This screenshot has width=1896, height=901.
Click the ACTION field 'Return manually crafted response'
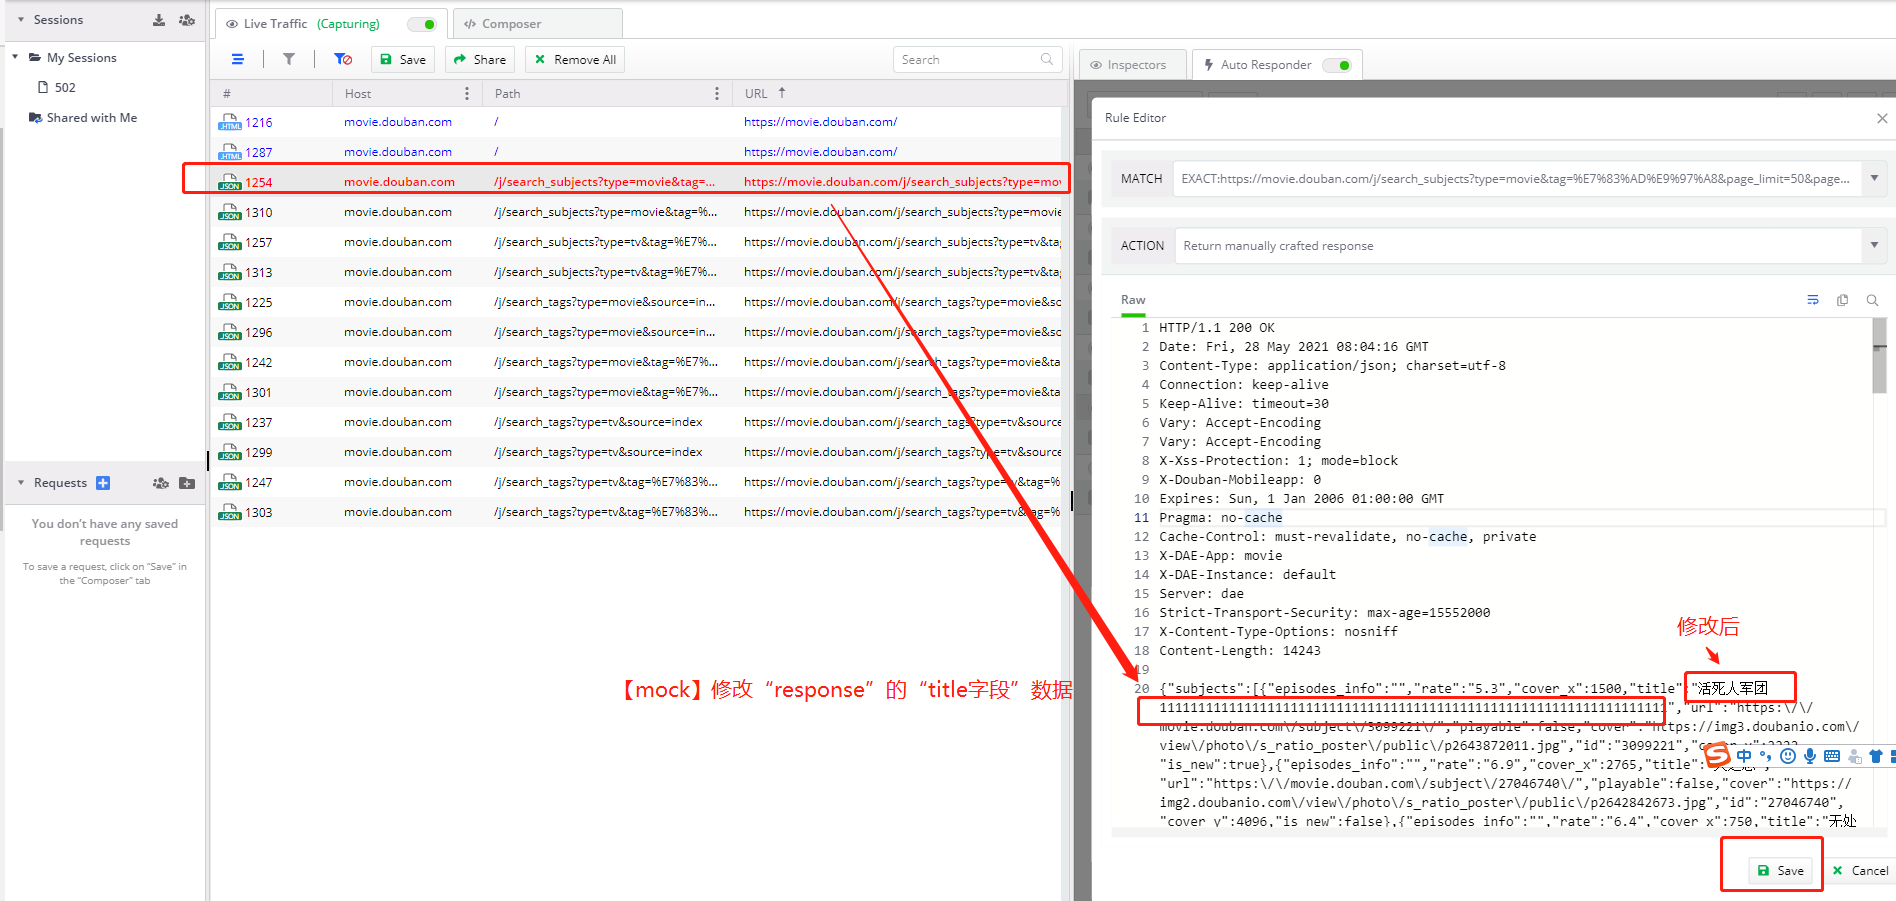pos(1517,246)
